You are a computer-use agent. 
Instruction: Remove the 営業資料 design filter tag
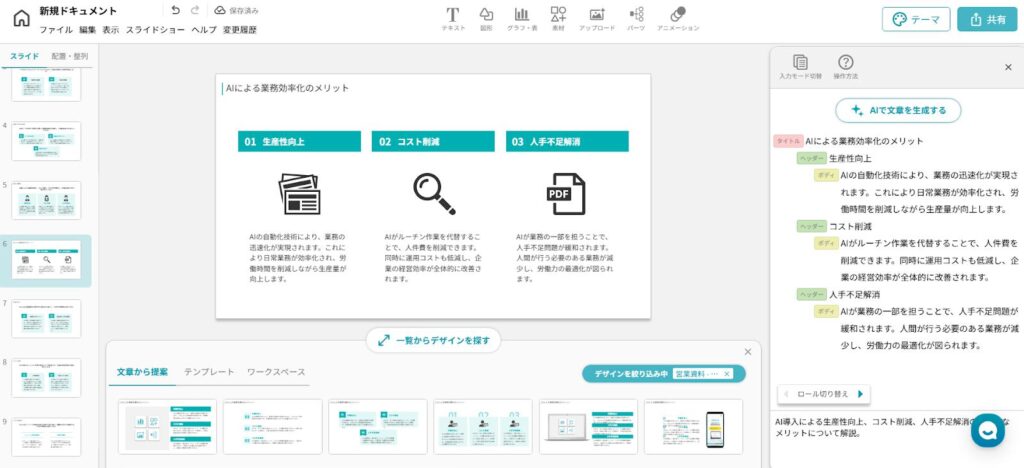tap(728, 373)
